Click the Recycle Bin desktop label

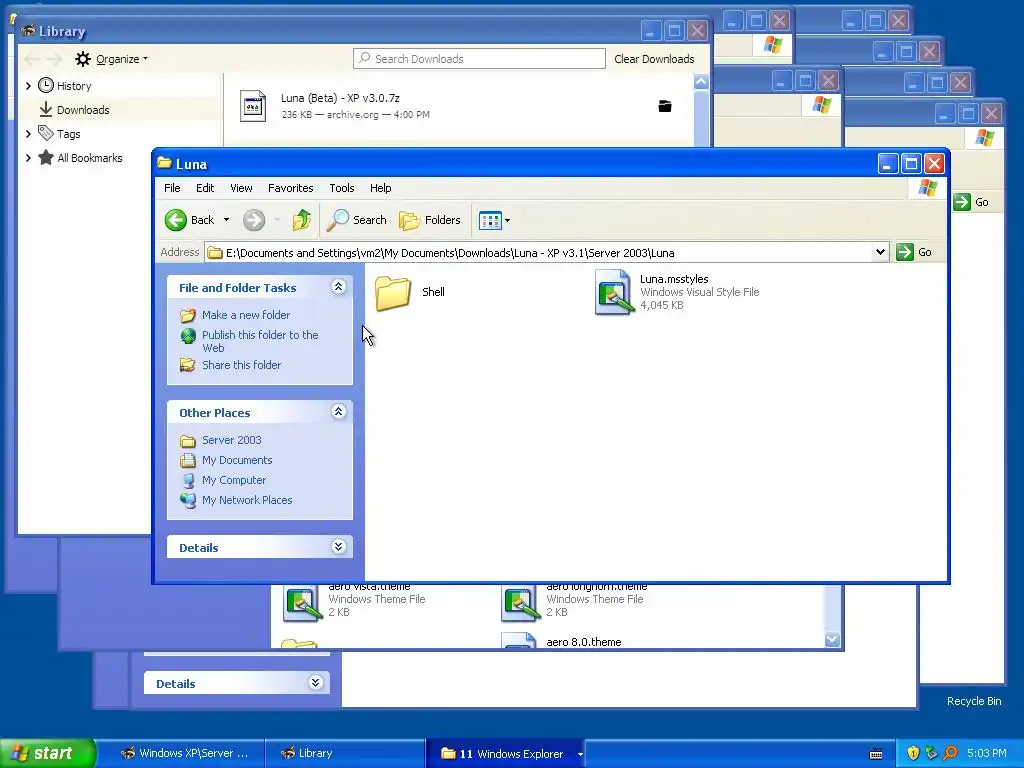(974, 701)
